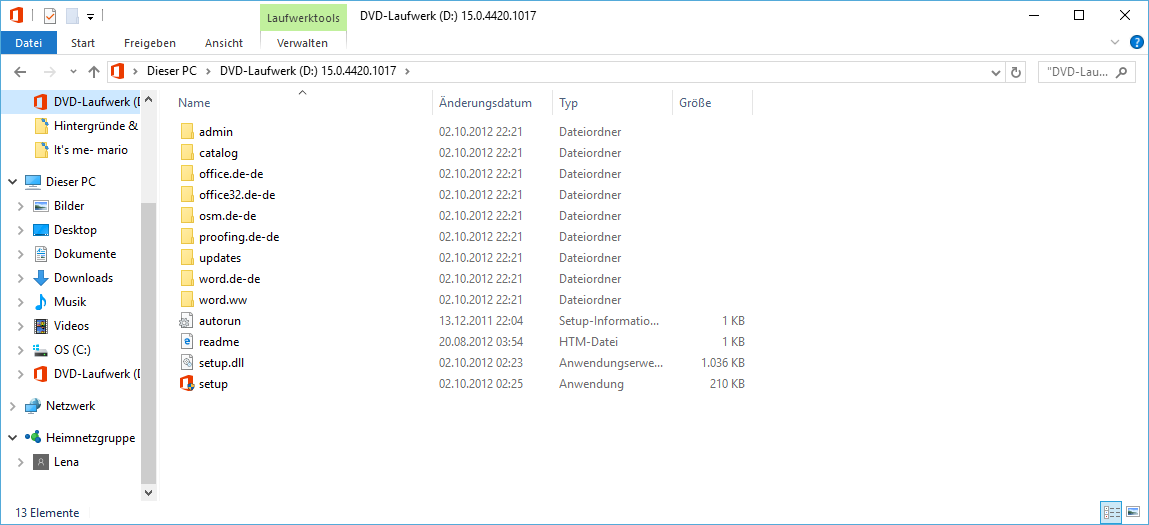Refresh the folder view

tap(1016, 72)
